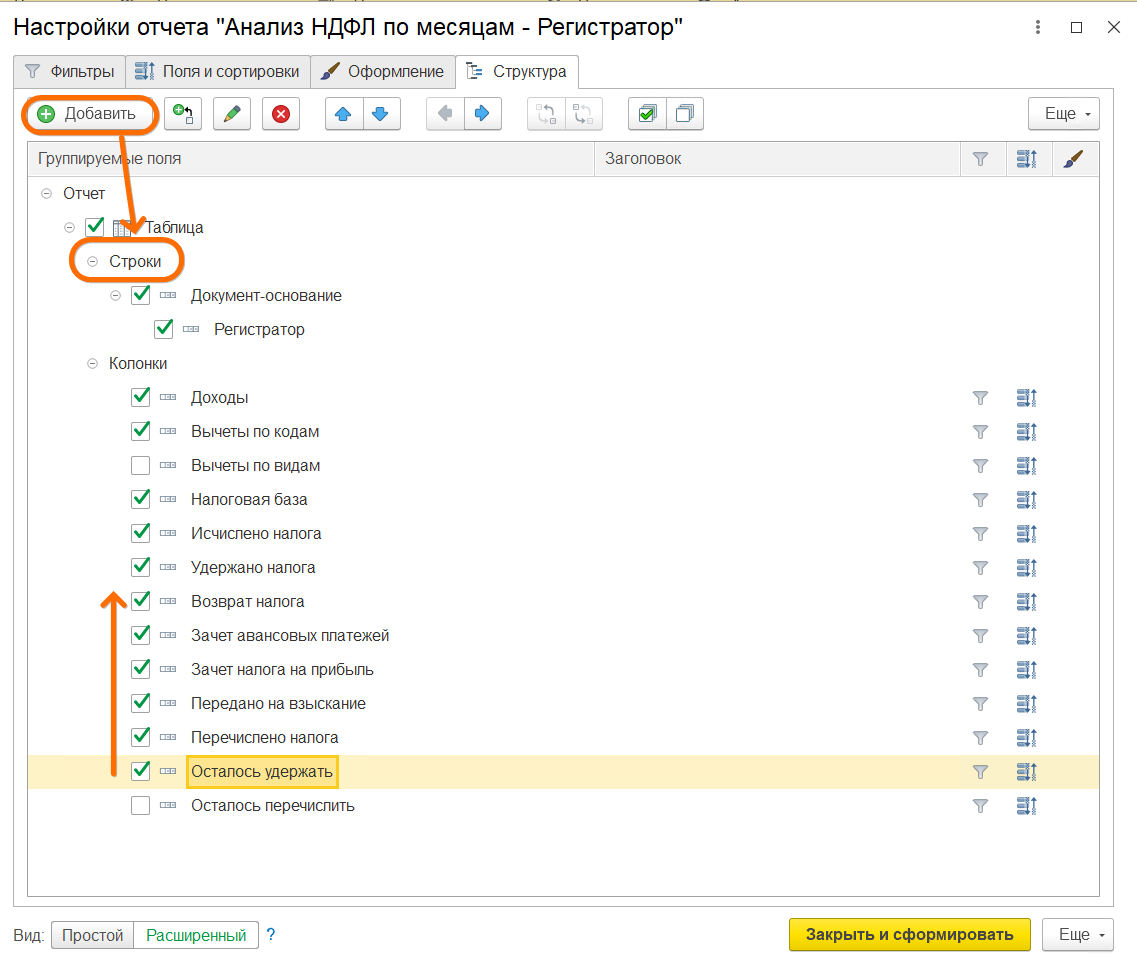The height and width of the screenshot is (962, 1137).
Task: Click the green pencil edit icon
Action: 232,114
